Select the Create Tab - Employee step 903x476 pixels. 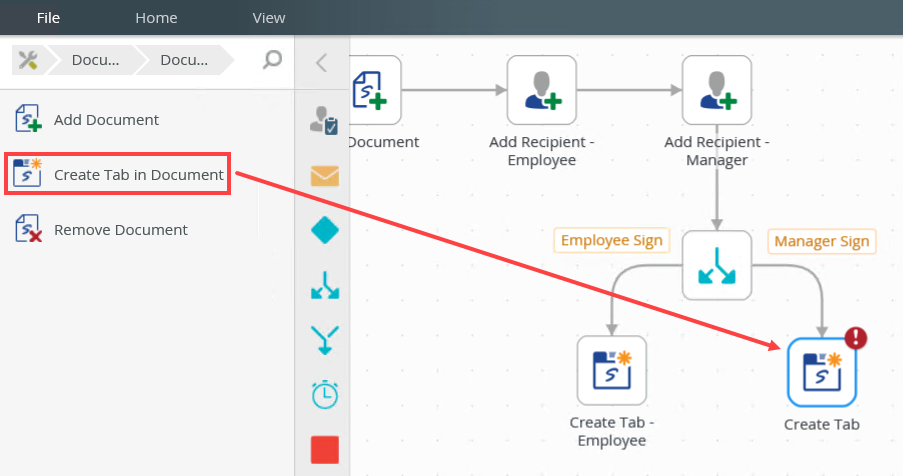point(612,371)
